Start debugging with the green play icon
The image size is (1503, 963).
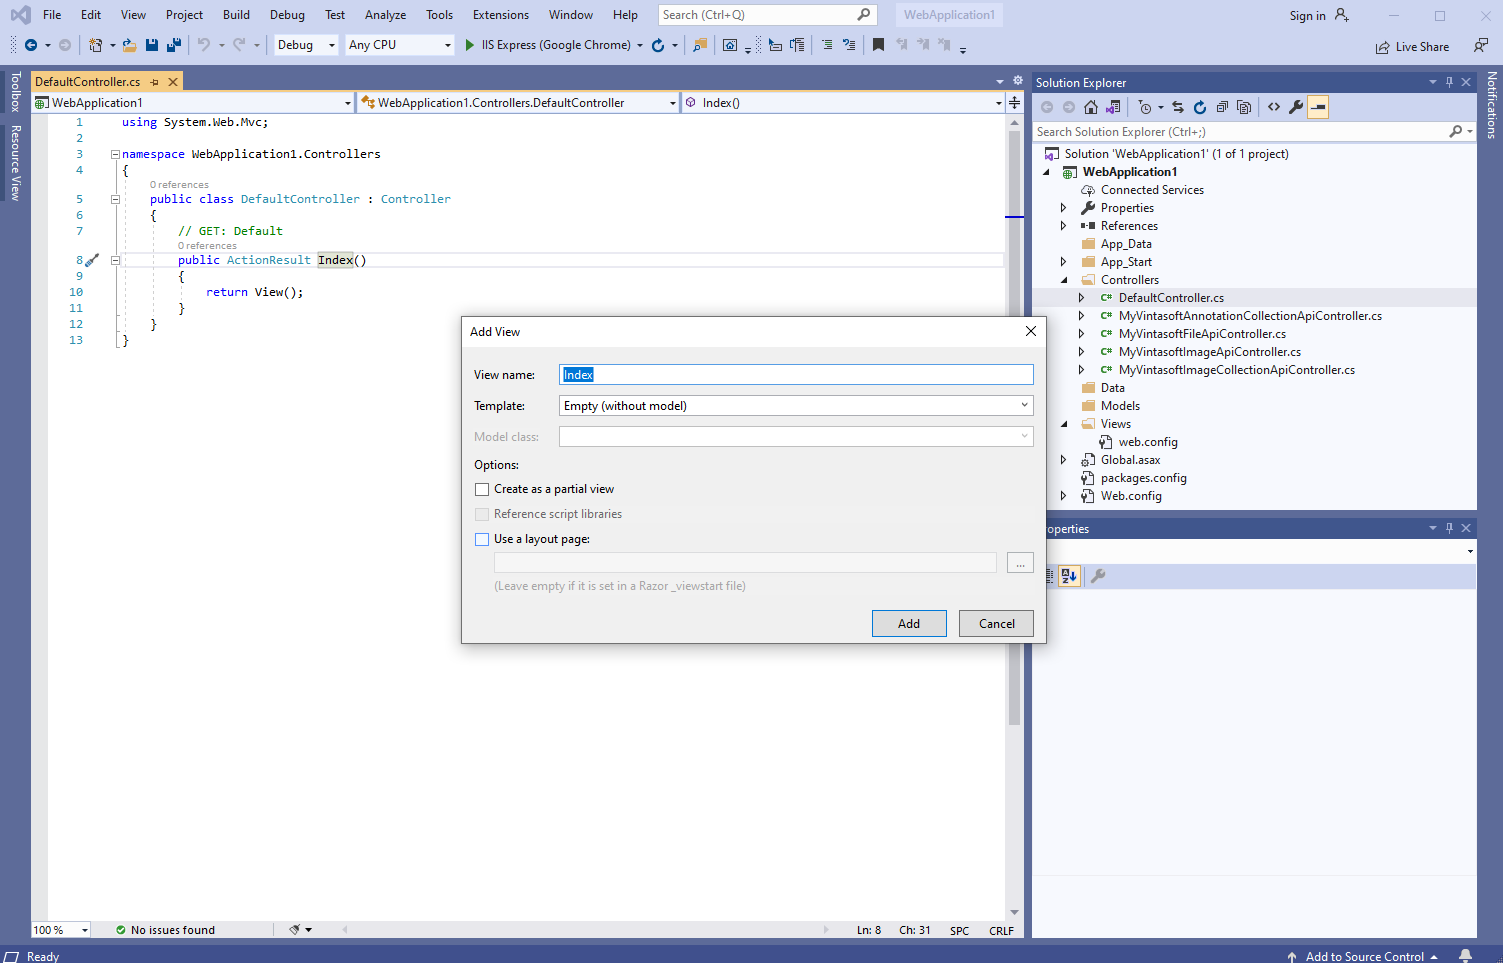pyautogui.click(x=469, y=45)
